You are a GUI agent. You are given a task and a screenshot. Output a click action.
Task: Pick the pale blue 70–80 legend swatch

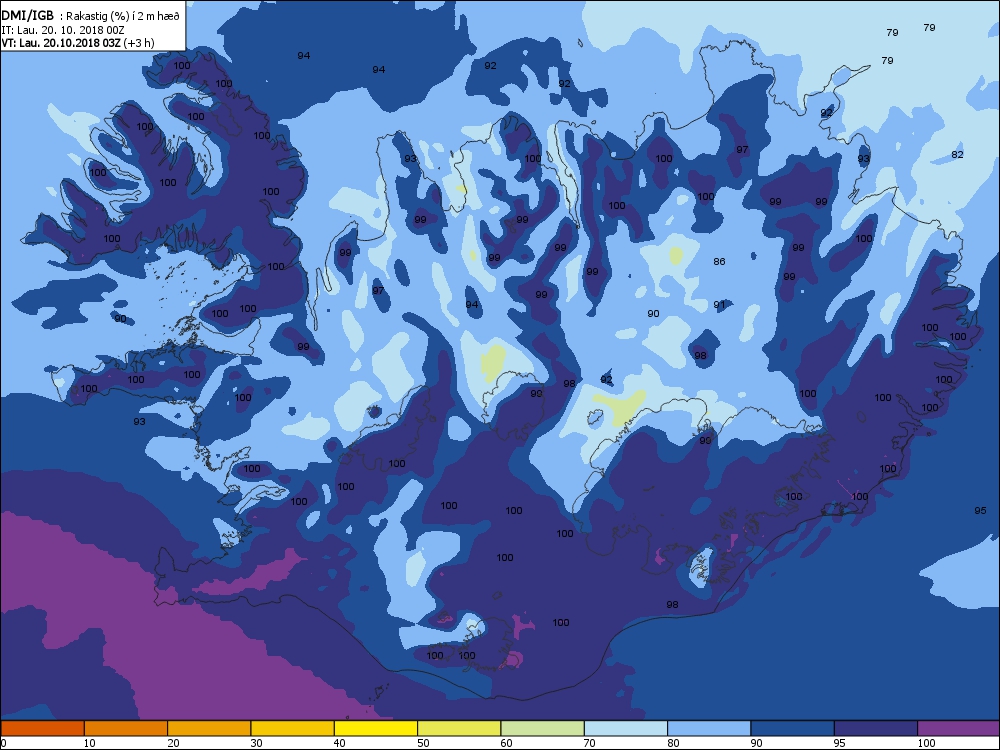(x=626, y=728)
